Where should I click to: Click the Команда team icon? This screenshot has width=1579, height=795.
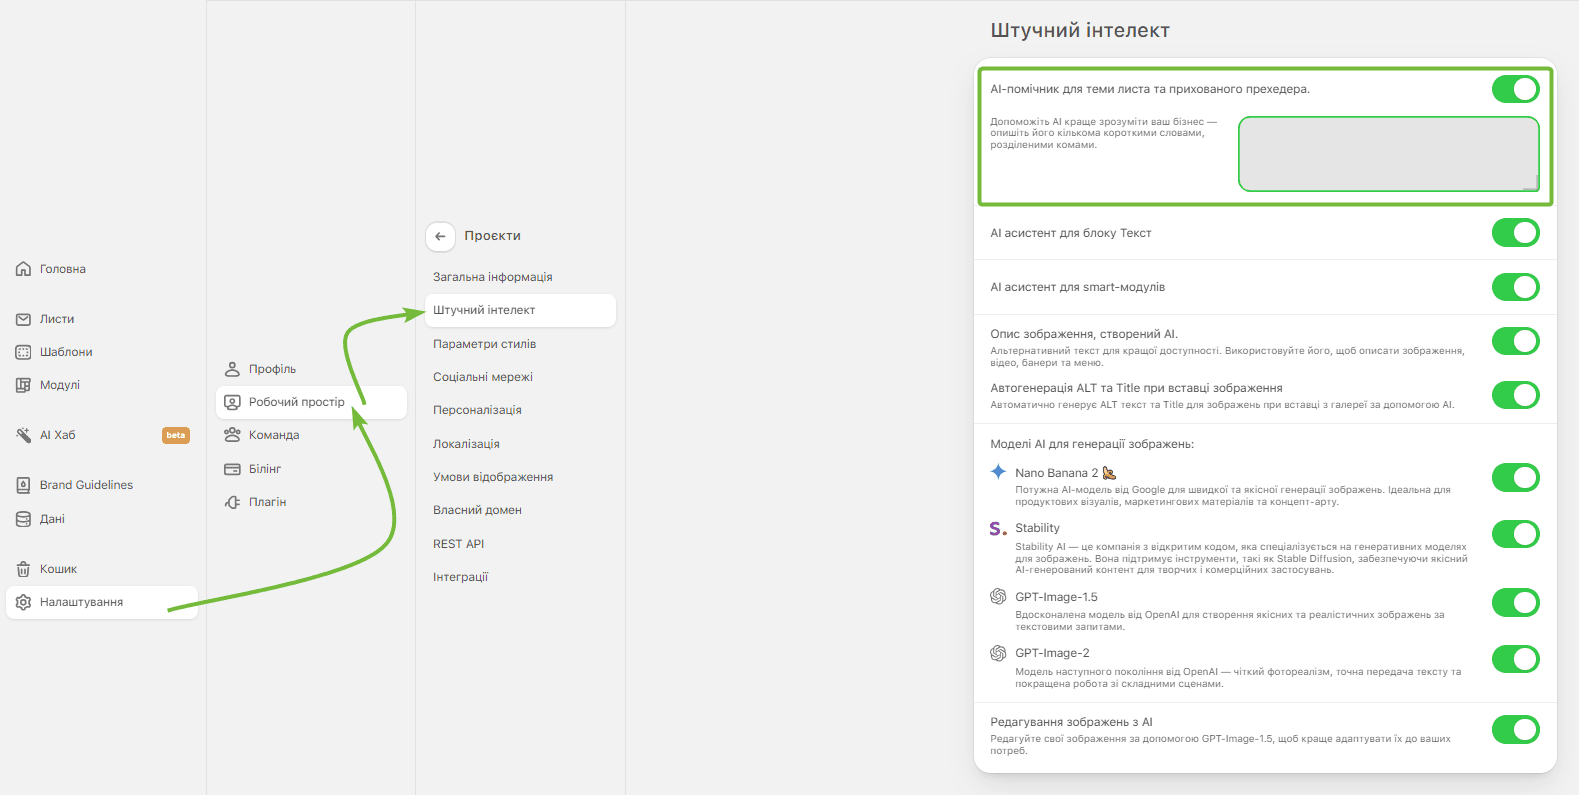point(232,435)
